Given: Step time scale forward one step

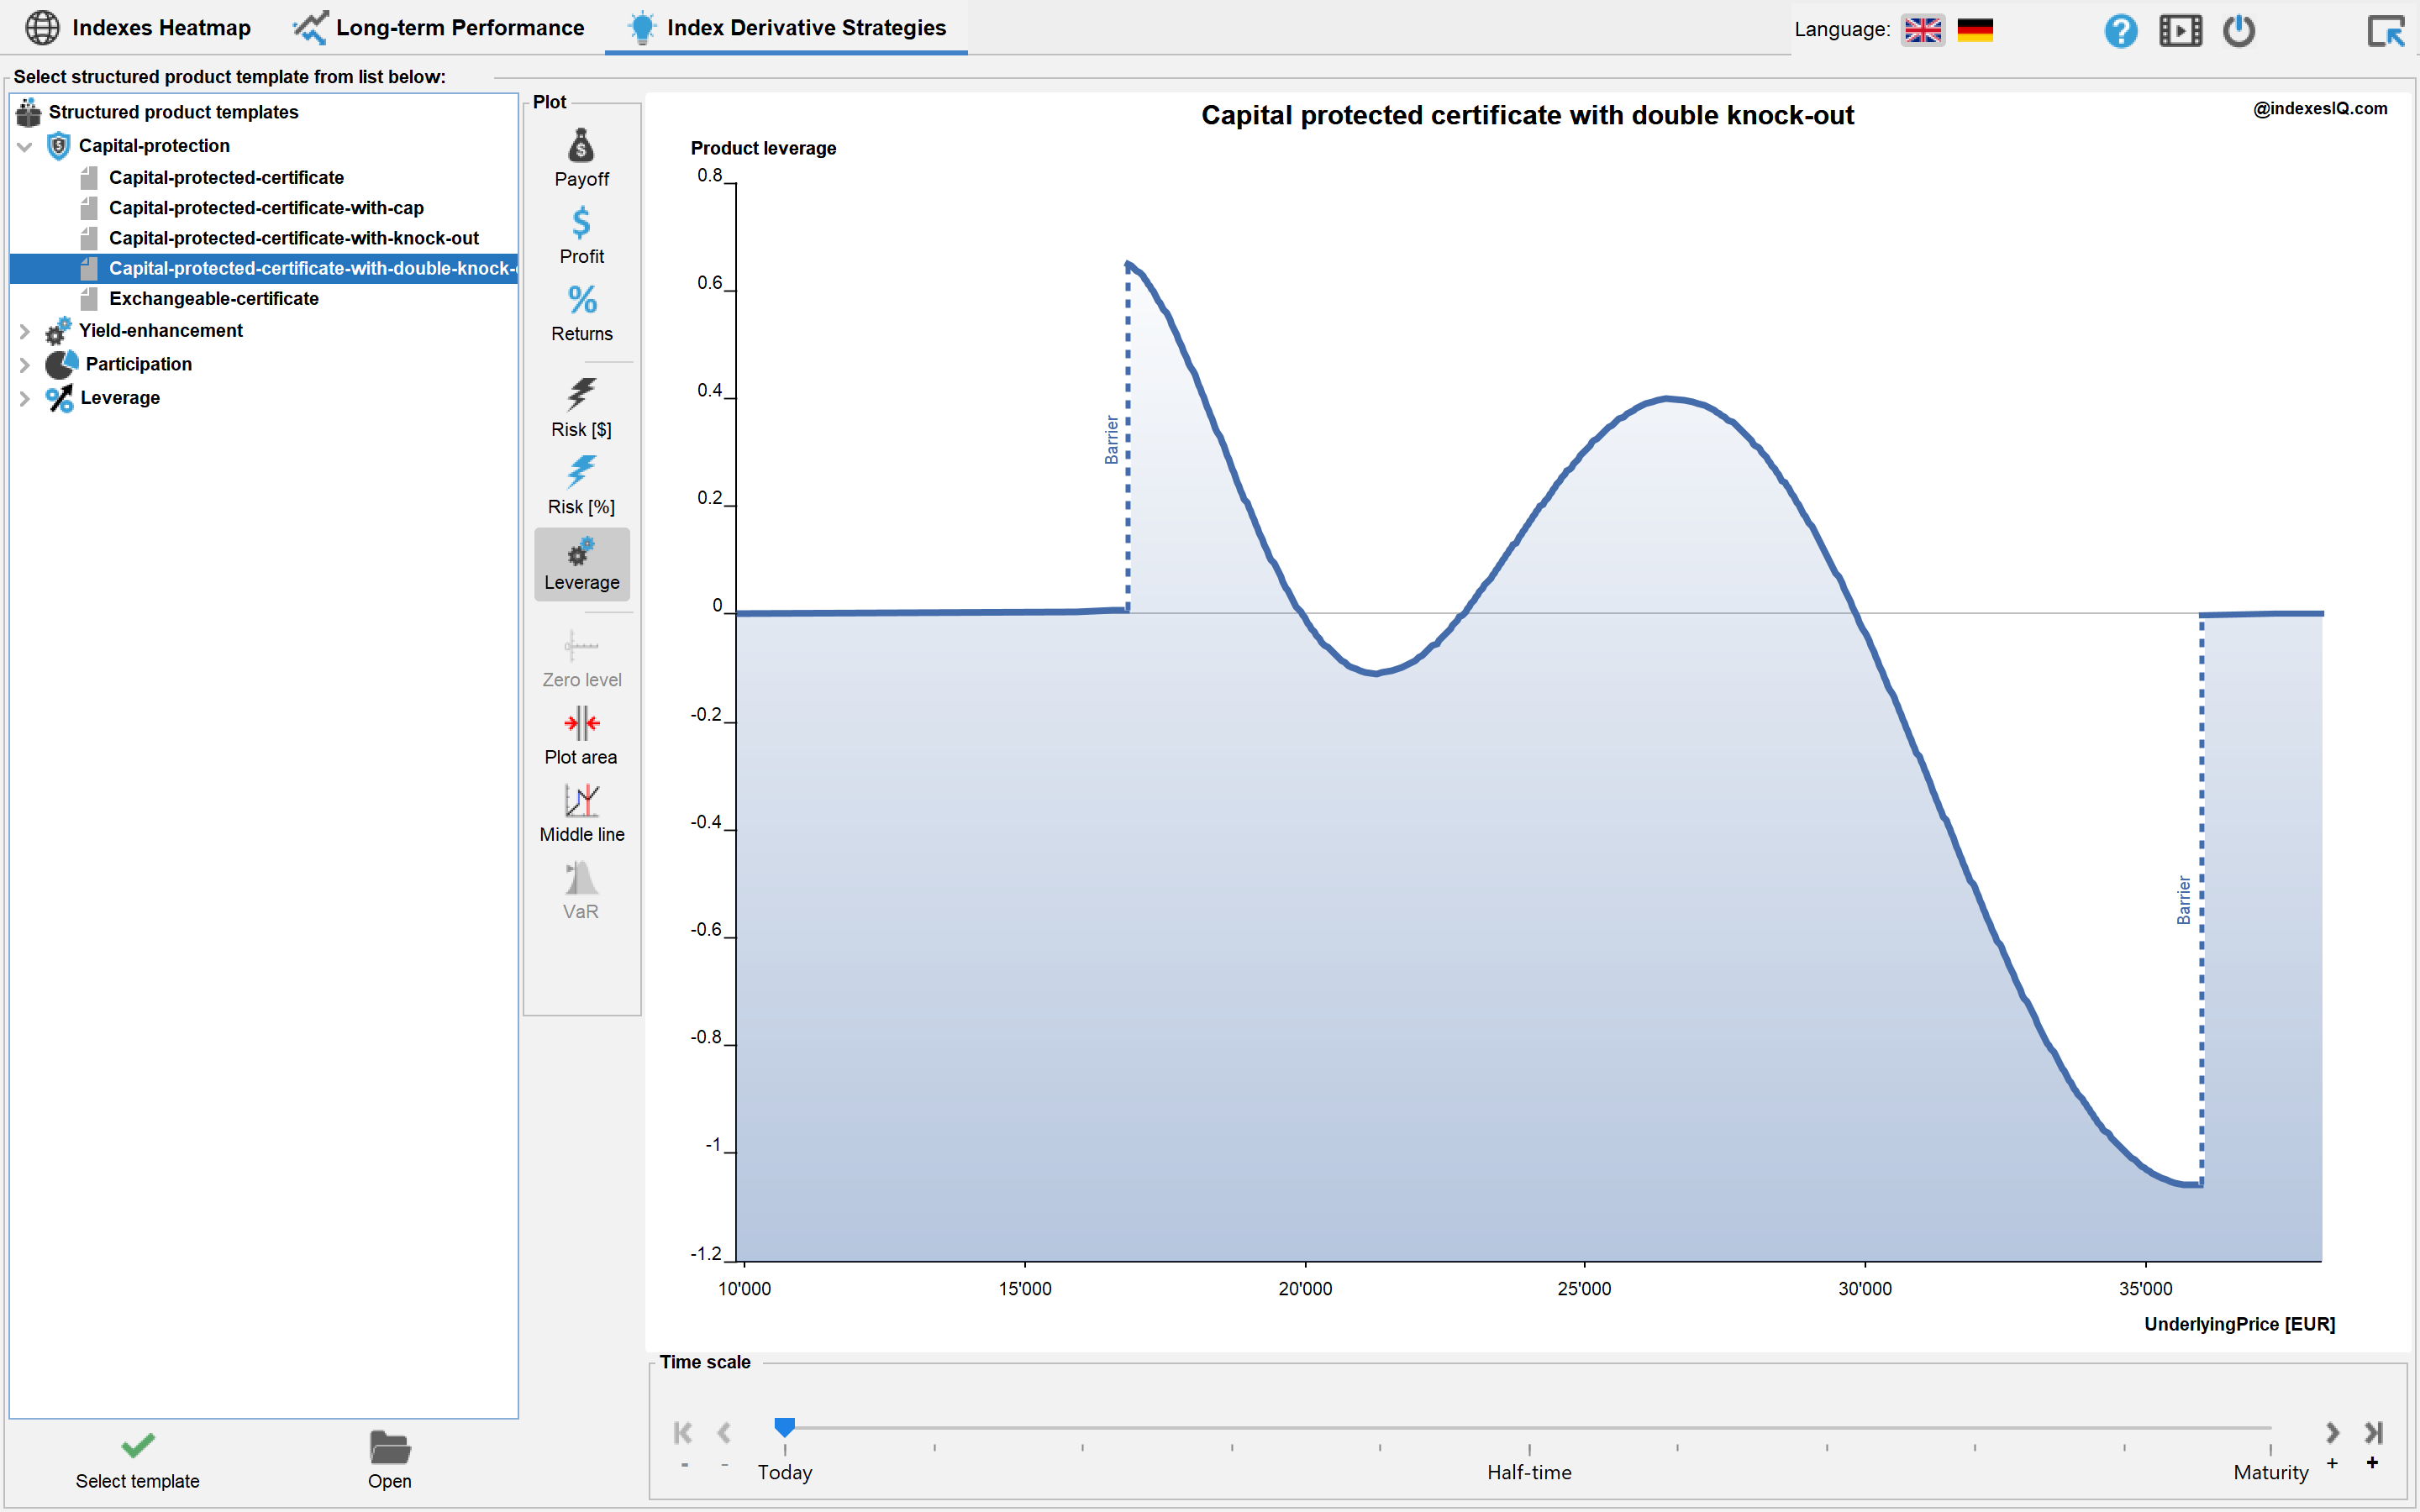Looking at the screenshot, I should click(2332, 1433).
